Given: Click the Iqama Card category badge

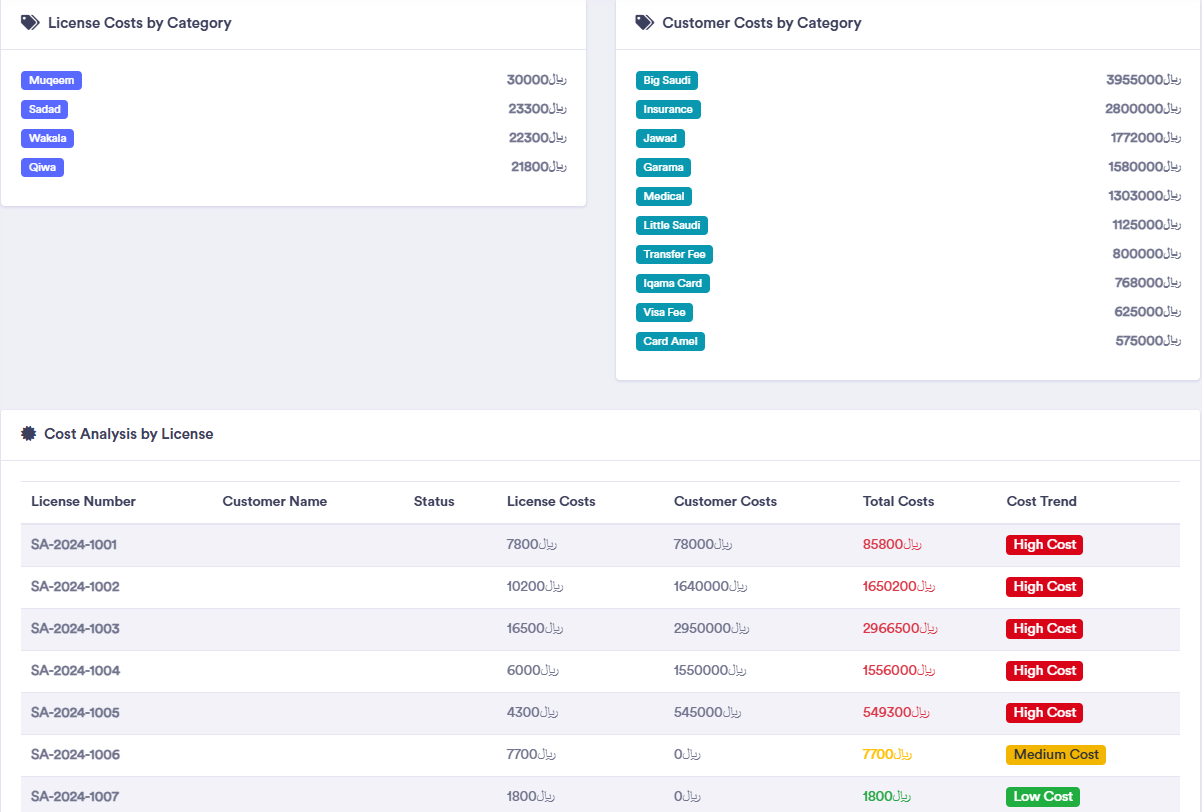Looking at the screenshot, I should point(673,283).
